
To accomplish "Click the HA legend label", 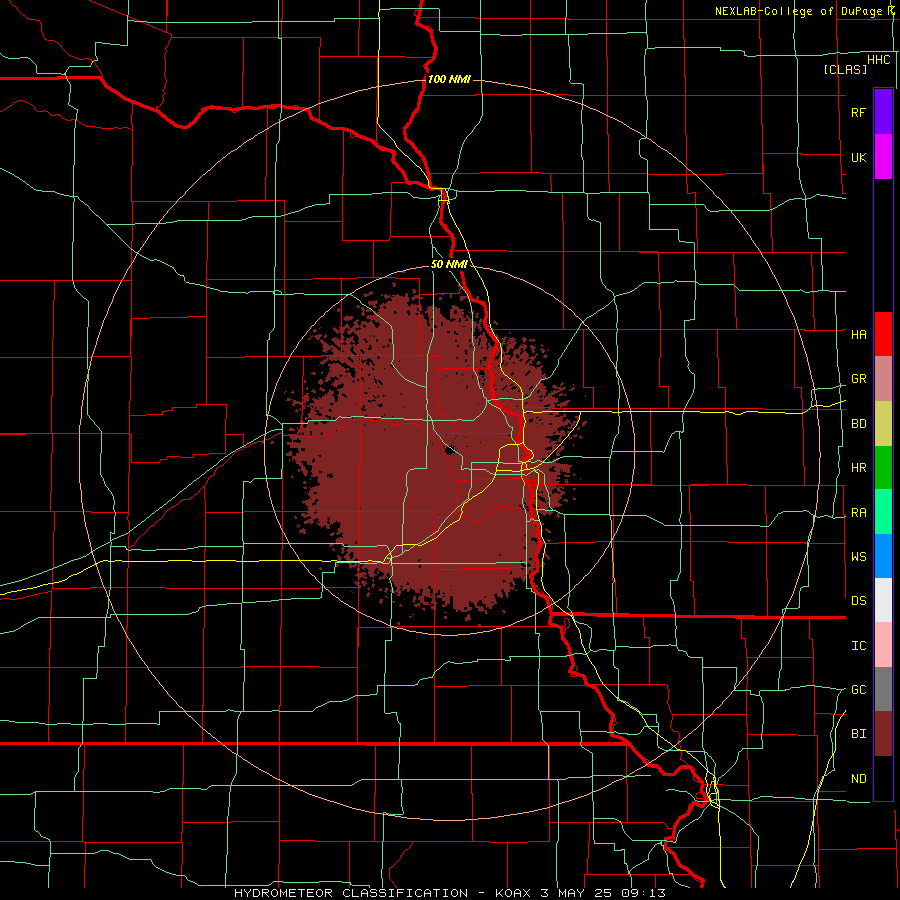I will point(858,334).
